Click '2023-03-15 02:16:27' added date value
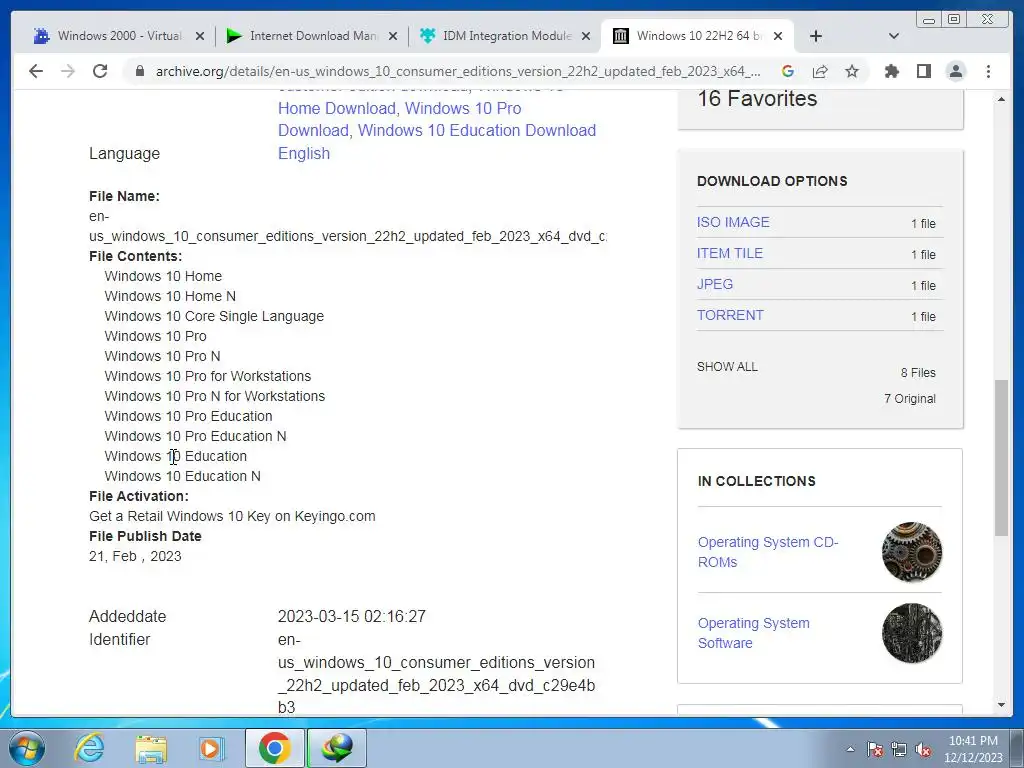The height and width of the screenshot is (768, 1024). 351,616
